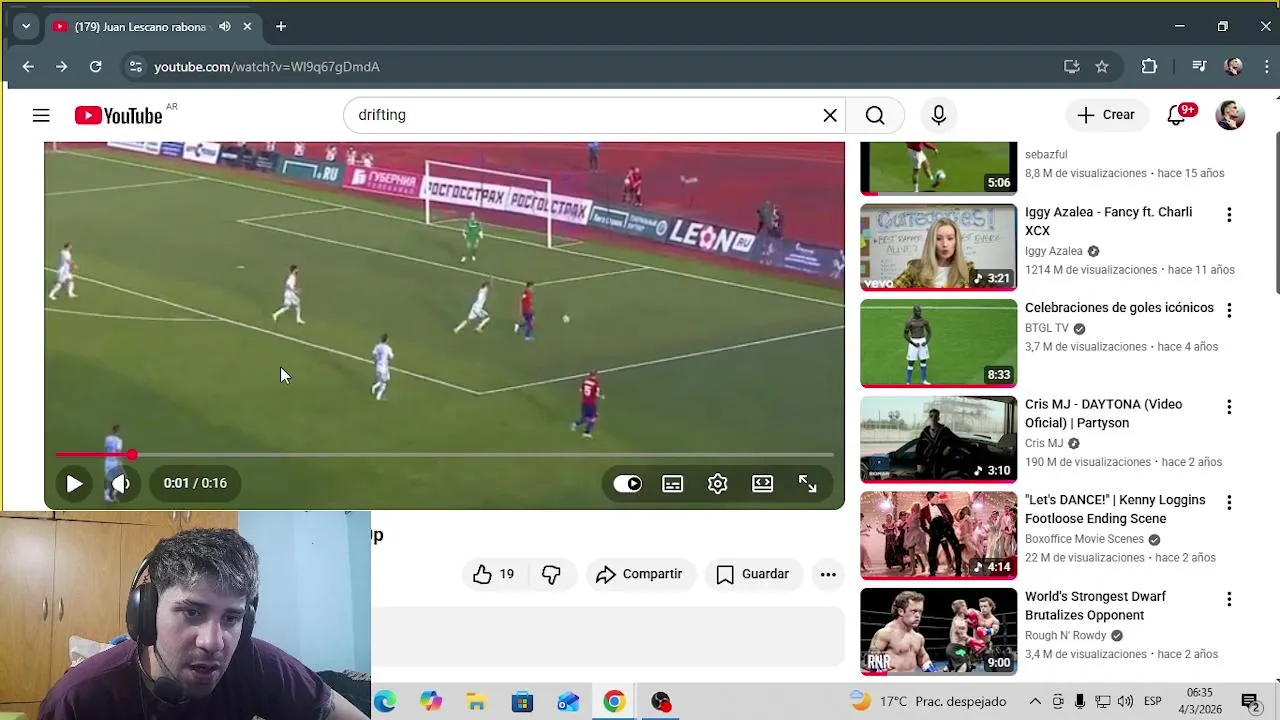Open options for Celebraciones de goles icónicos
The width and height of the screenshot is (1280, 720).
(1229, 311)
